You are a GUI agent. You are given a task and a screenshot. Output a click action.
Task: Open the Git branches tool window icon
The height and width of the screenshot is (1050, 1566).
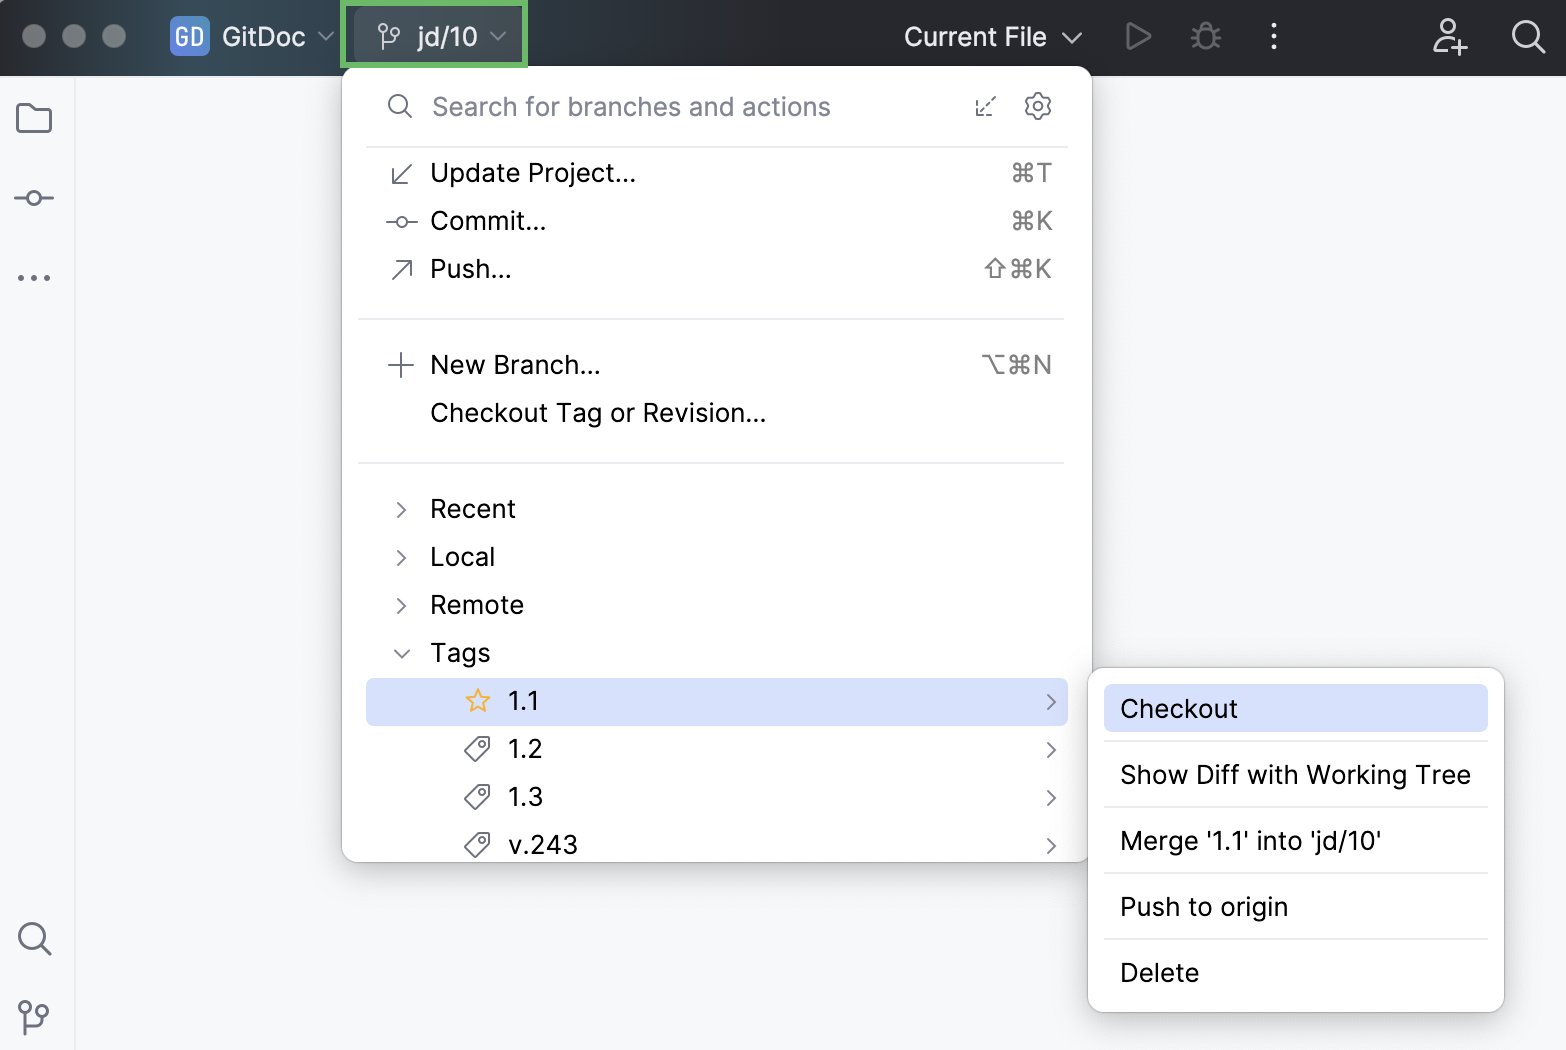35,1017
